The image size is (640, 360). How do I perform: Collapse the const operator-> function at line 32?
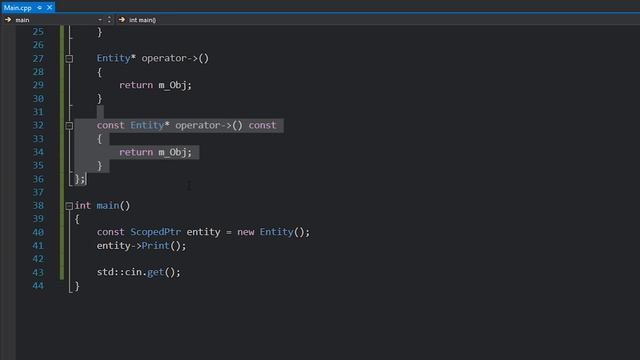point(69,126)
